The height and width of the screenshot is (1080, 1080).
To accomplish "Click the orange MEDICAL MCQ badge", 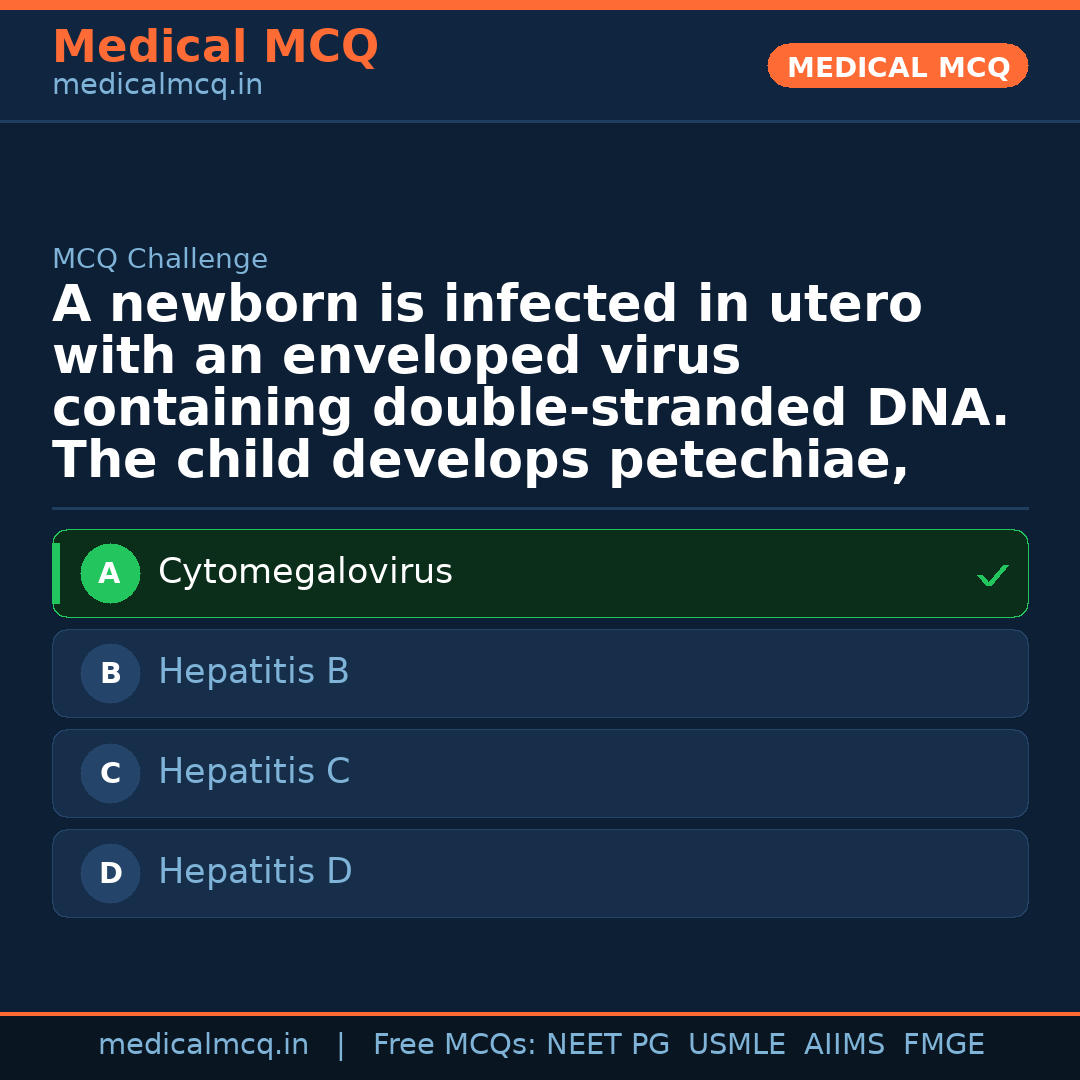I will click(x=898, y=67).
